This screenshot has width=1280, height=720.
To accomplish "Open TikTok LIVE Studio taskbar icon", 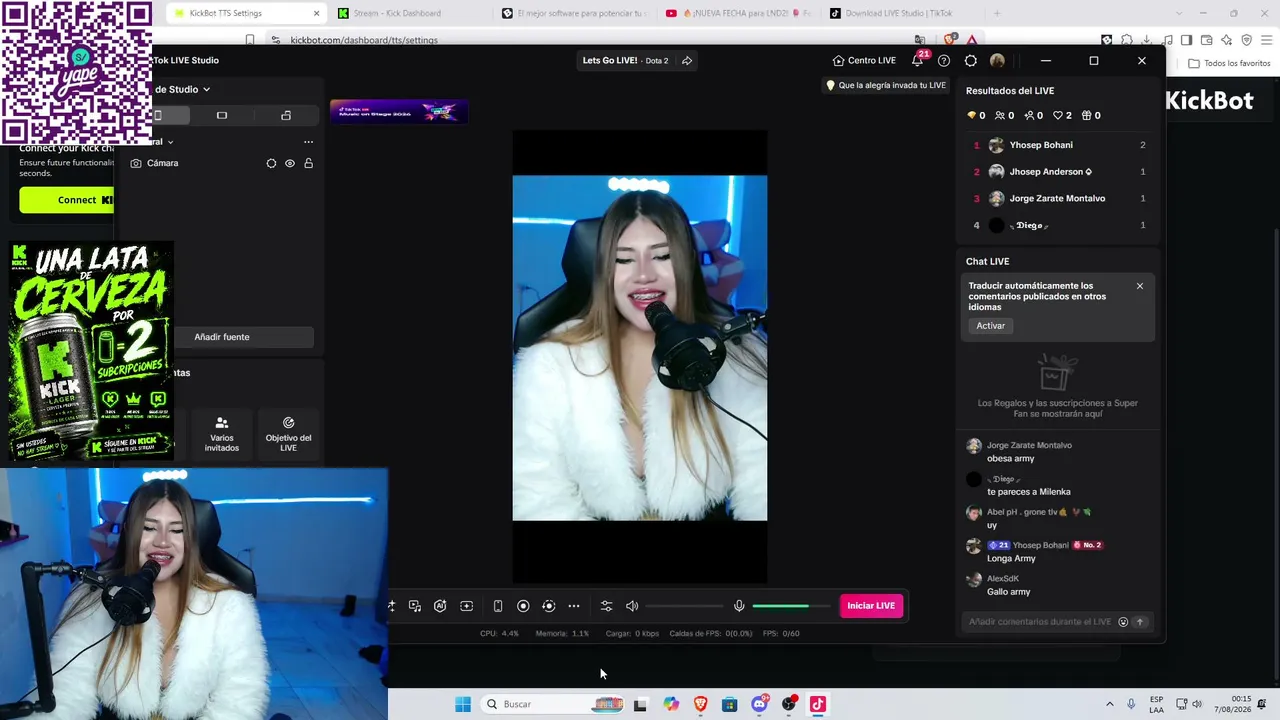I will [817, 704].
